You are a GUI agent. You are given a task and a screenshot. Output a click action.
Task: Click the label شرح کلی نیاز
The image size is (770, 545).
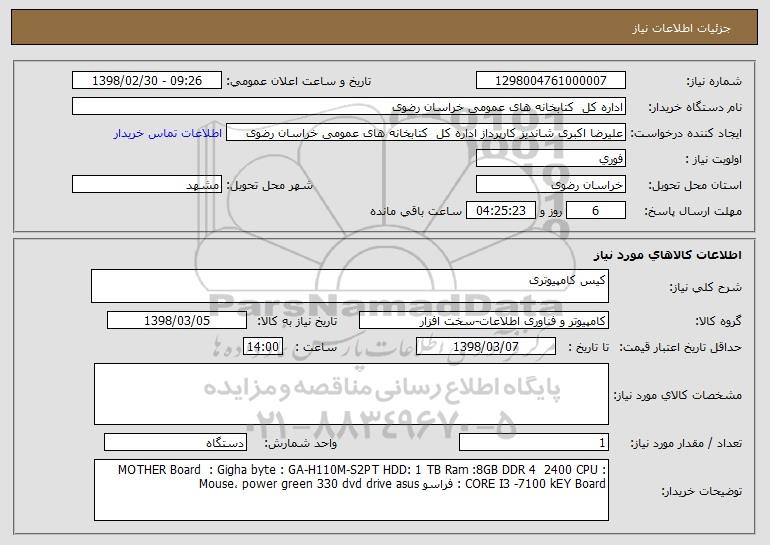click(706, 287)
